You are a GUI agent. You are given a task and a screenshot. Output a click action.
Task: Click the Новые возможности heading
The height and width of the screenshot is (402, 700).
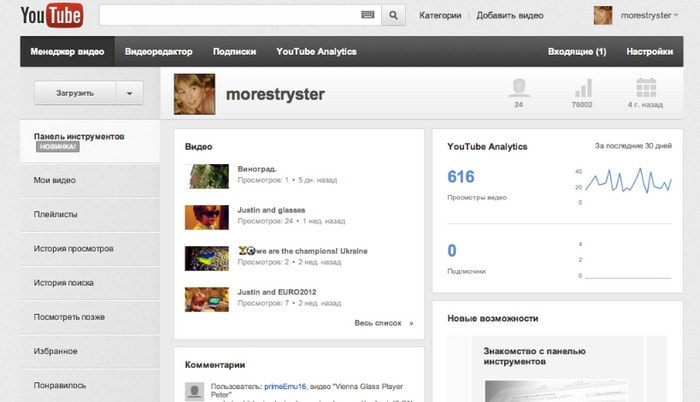(x=493, y=318)
